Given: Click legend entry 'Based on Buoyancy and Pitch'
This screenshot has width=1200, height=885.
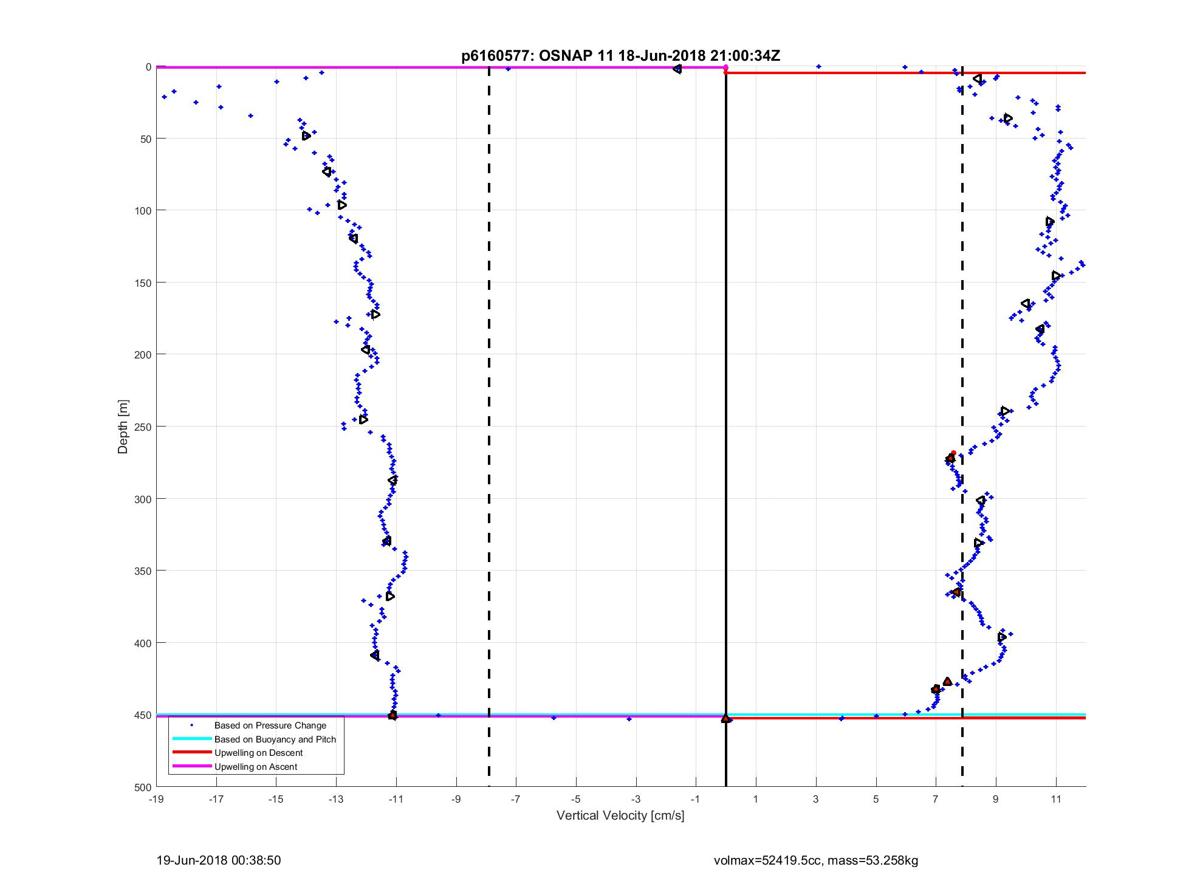Looking at the screenshot, I should tap(275, 738).
